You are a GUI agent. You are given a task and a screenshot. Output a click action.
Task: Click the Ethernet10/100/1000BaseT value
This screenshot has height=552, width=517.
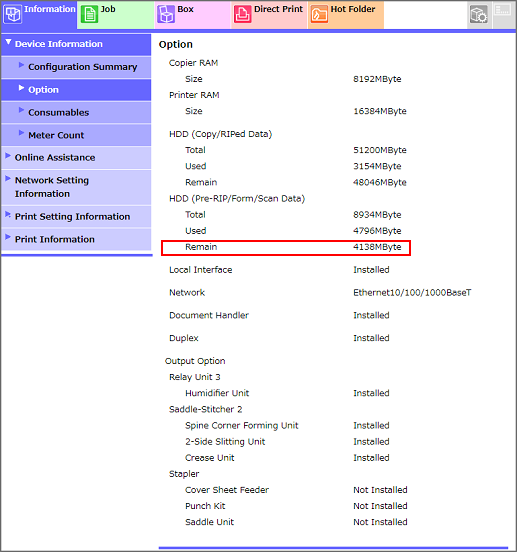(x=412, y=293)
